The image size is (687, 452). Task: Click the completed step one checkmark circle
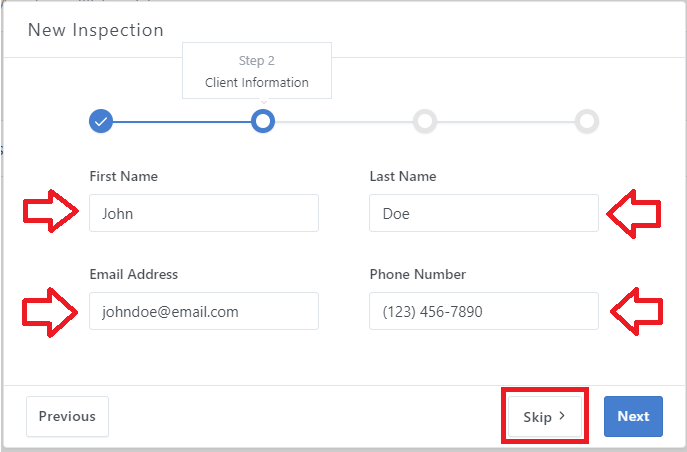coord(100,121)
